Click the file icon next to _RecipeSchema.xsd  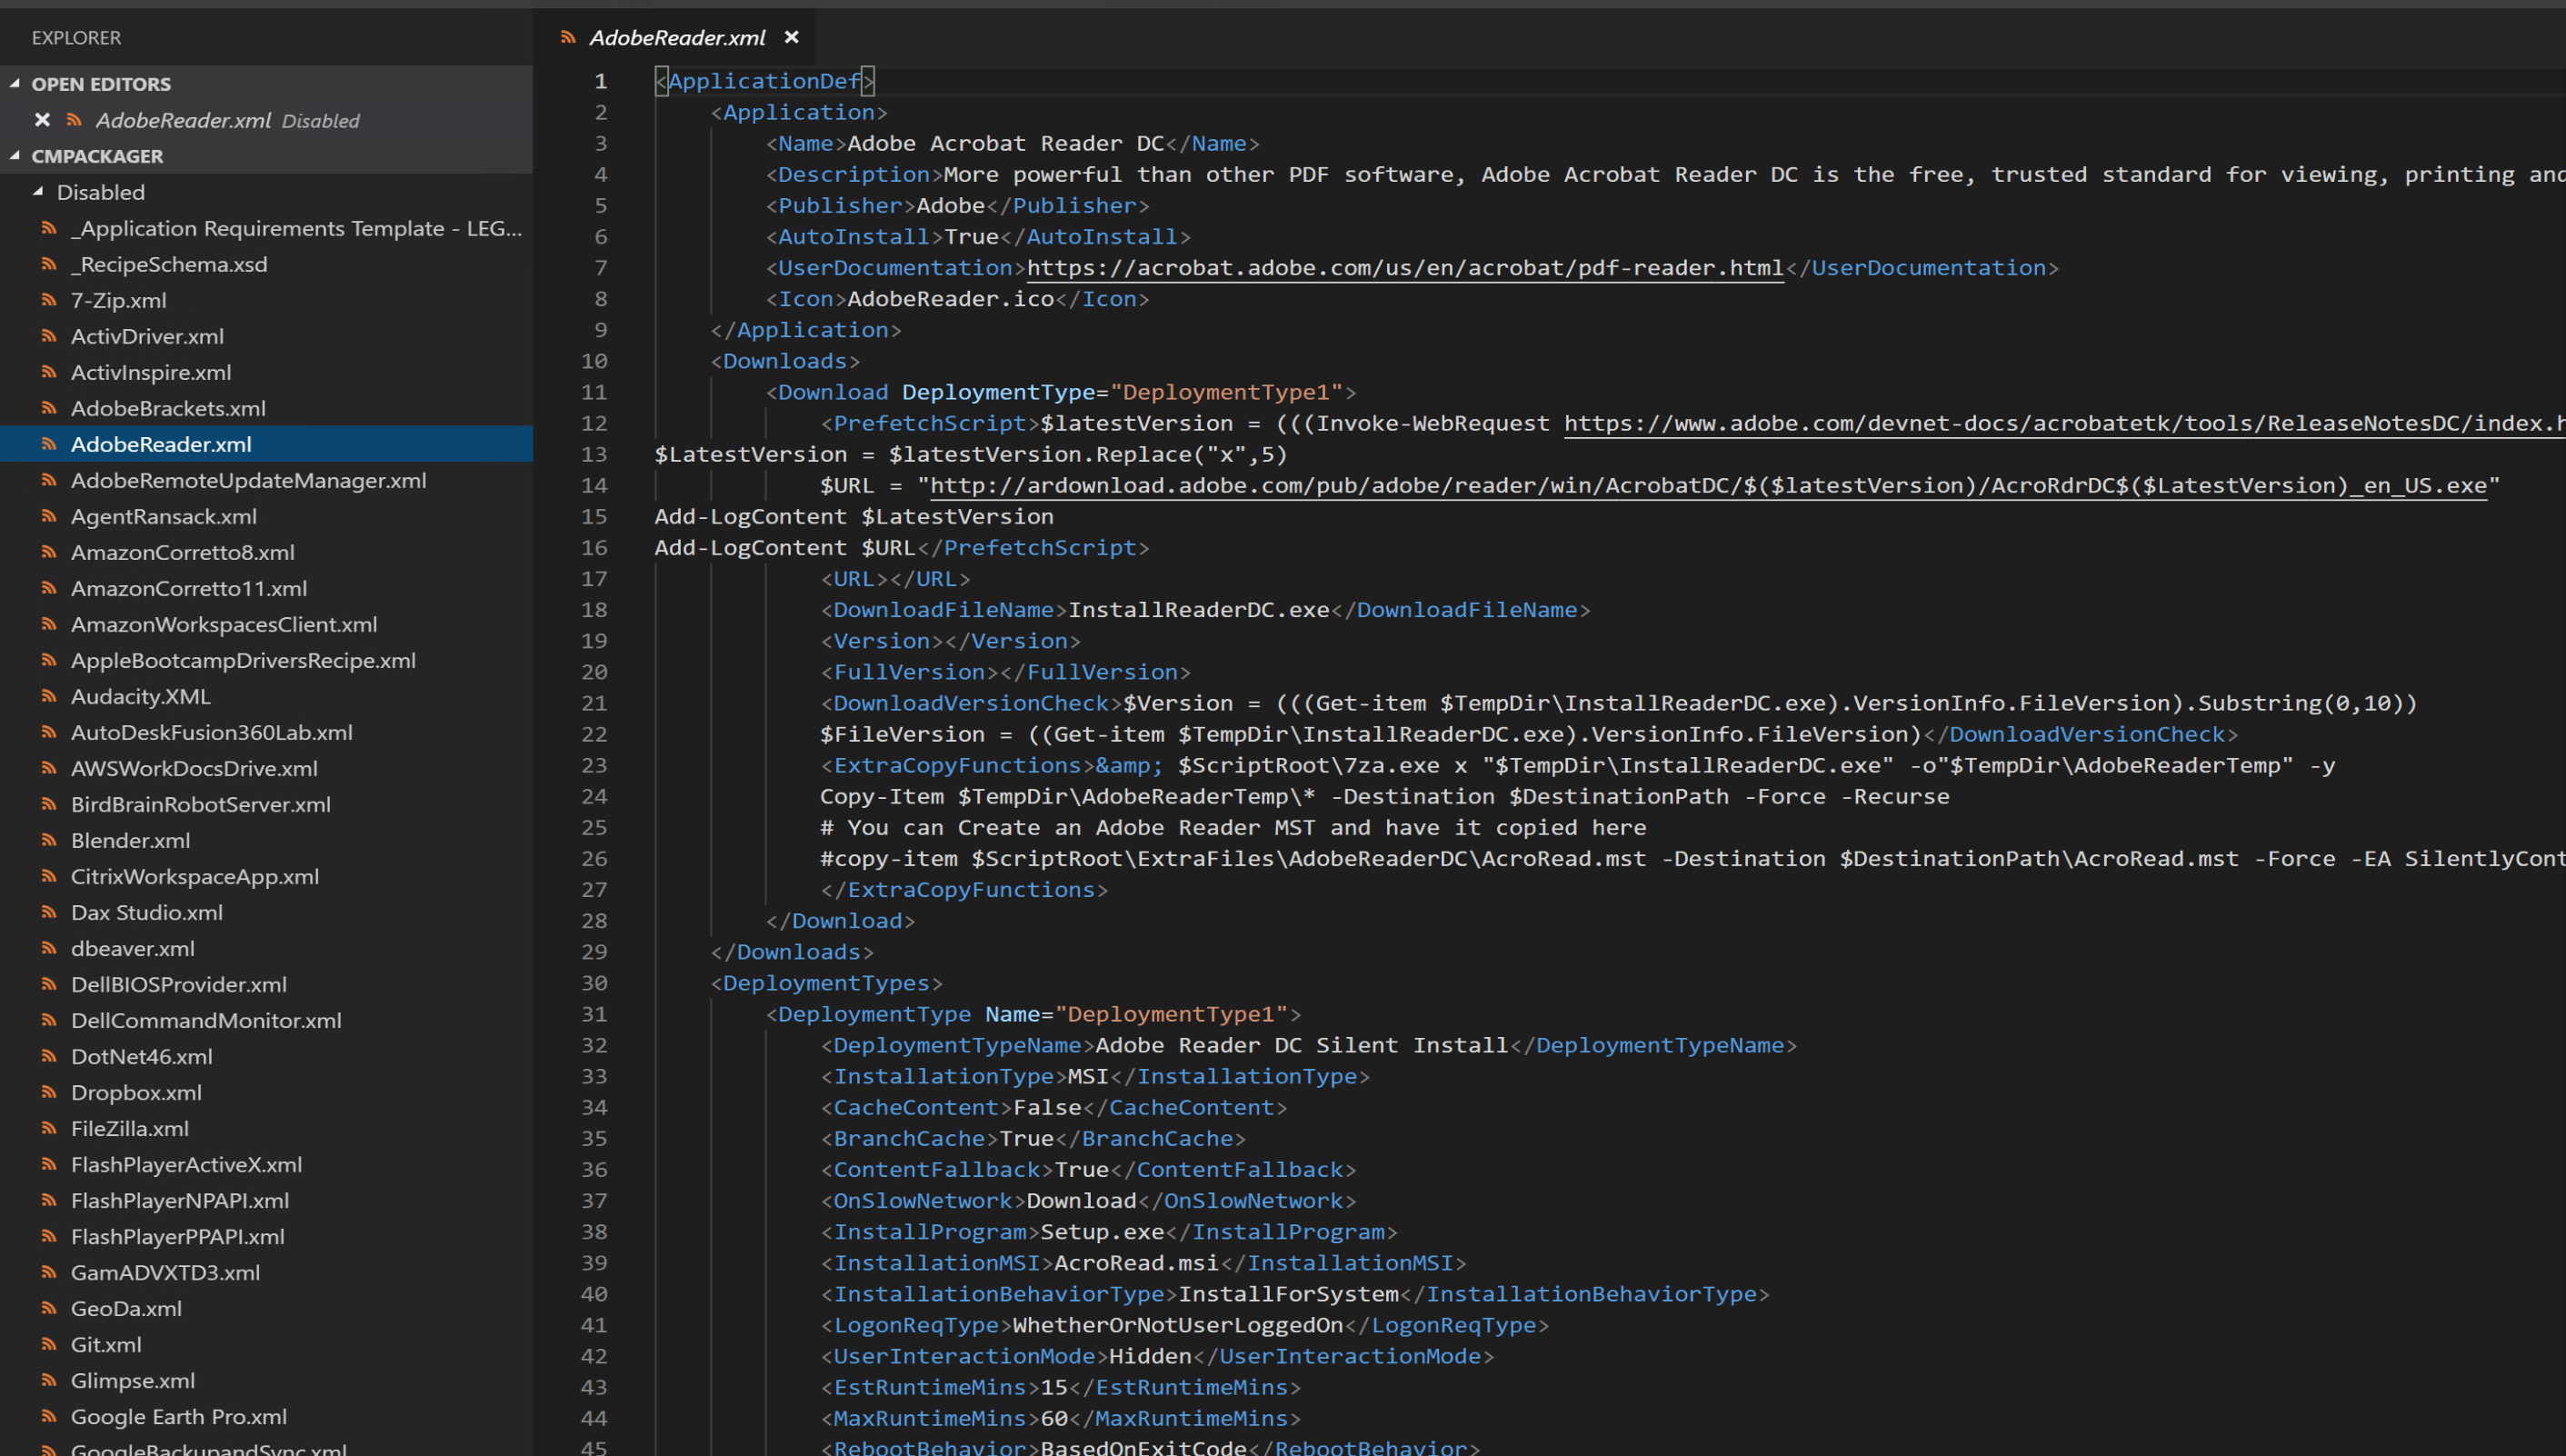coord(48,264)
